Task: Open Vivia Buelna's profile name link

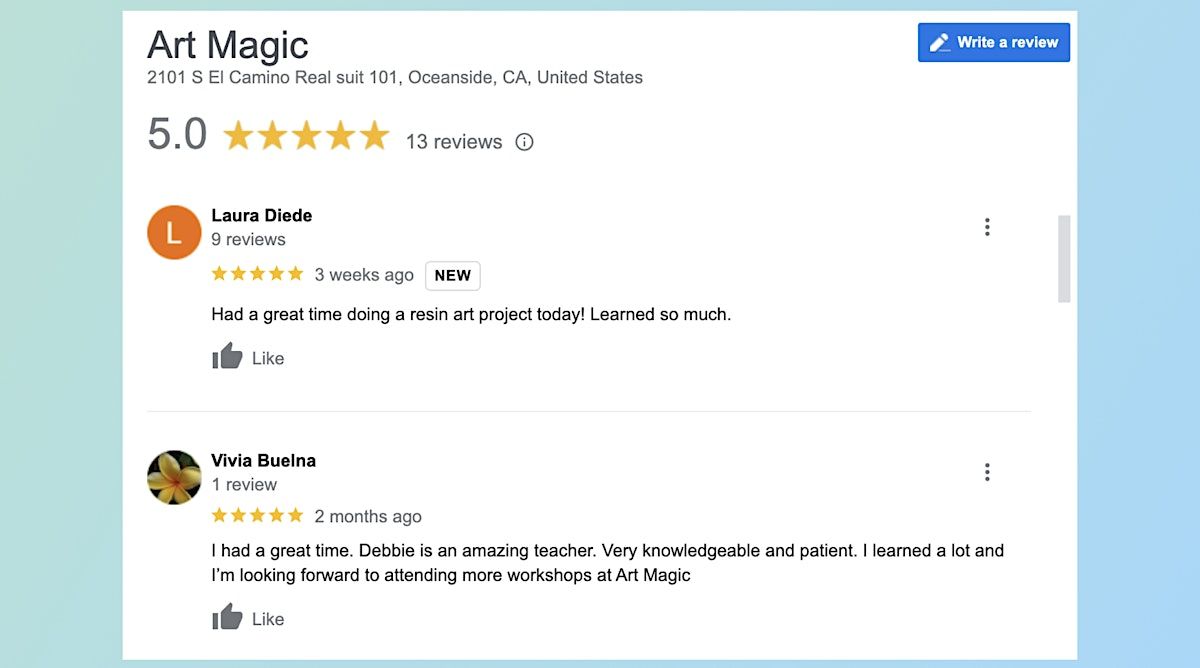Action: point(264,460)
